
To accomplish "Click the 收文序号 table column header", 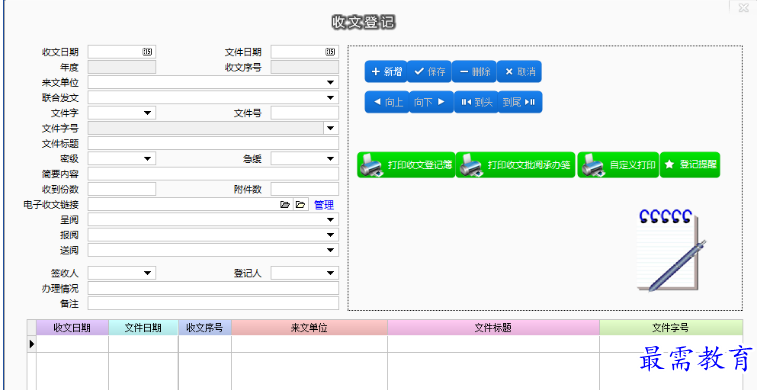I will pyautogui.click(x=205, y=328).
